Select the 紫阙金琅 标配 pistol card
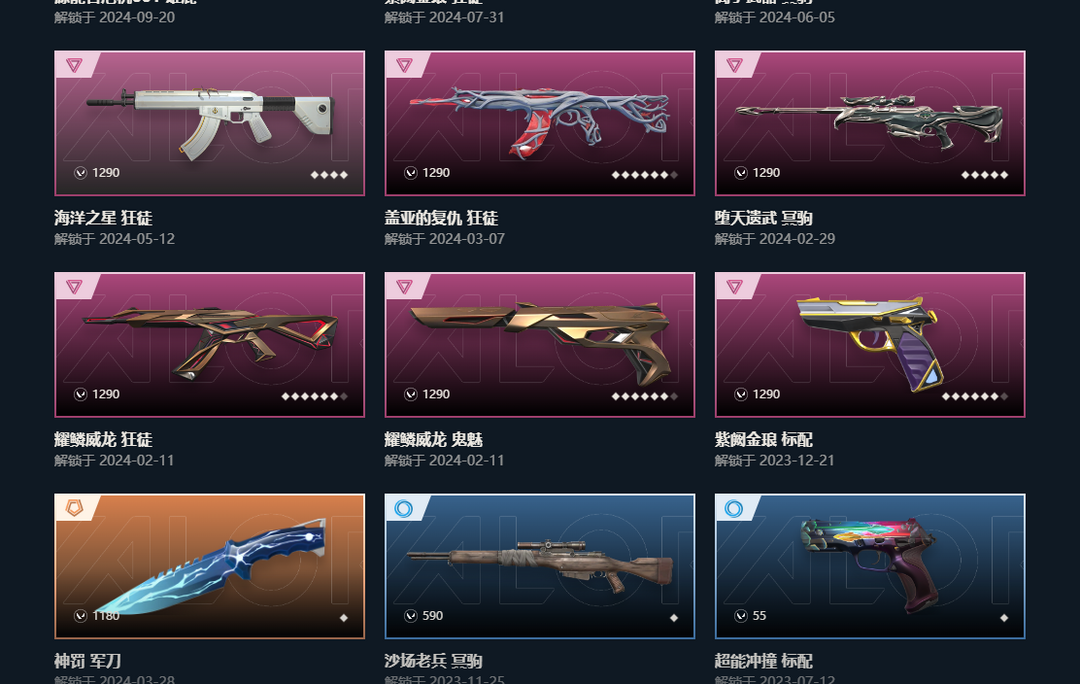This screenshot has height=684, width=1080. (870, 344)
